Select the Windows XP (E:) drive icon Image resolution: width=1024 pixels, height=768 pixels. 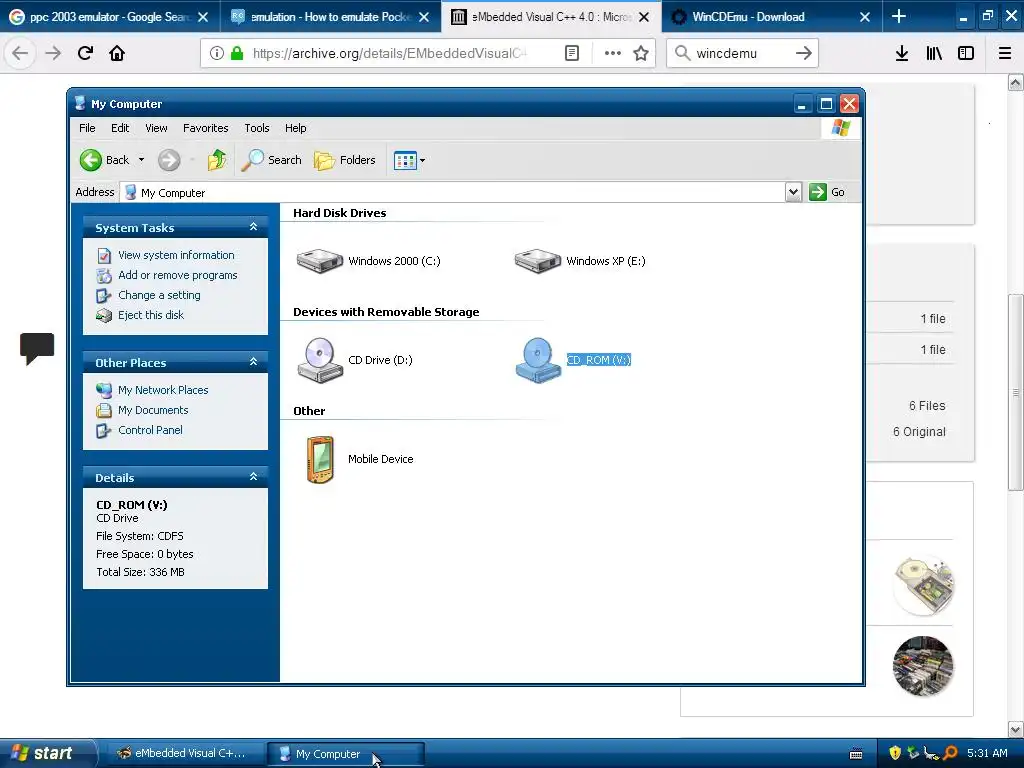click(x=537, y=261)
